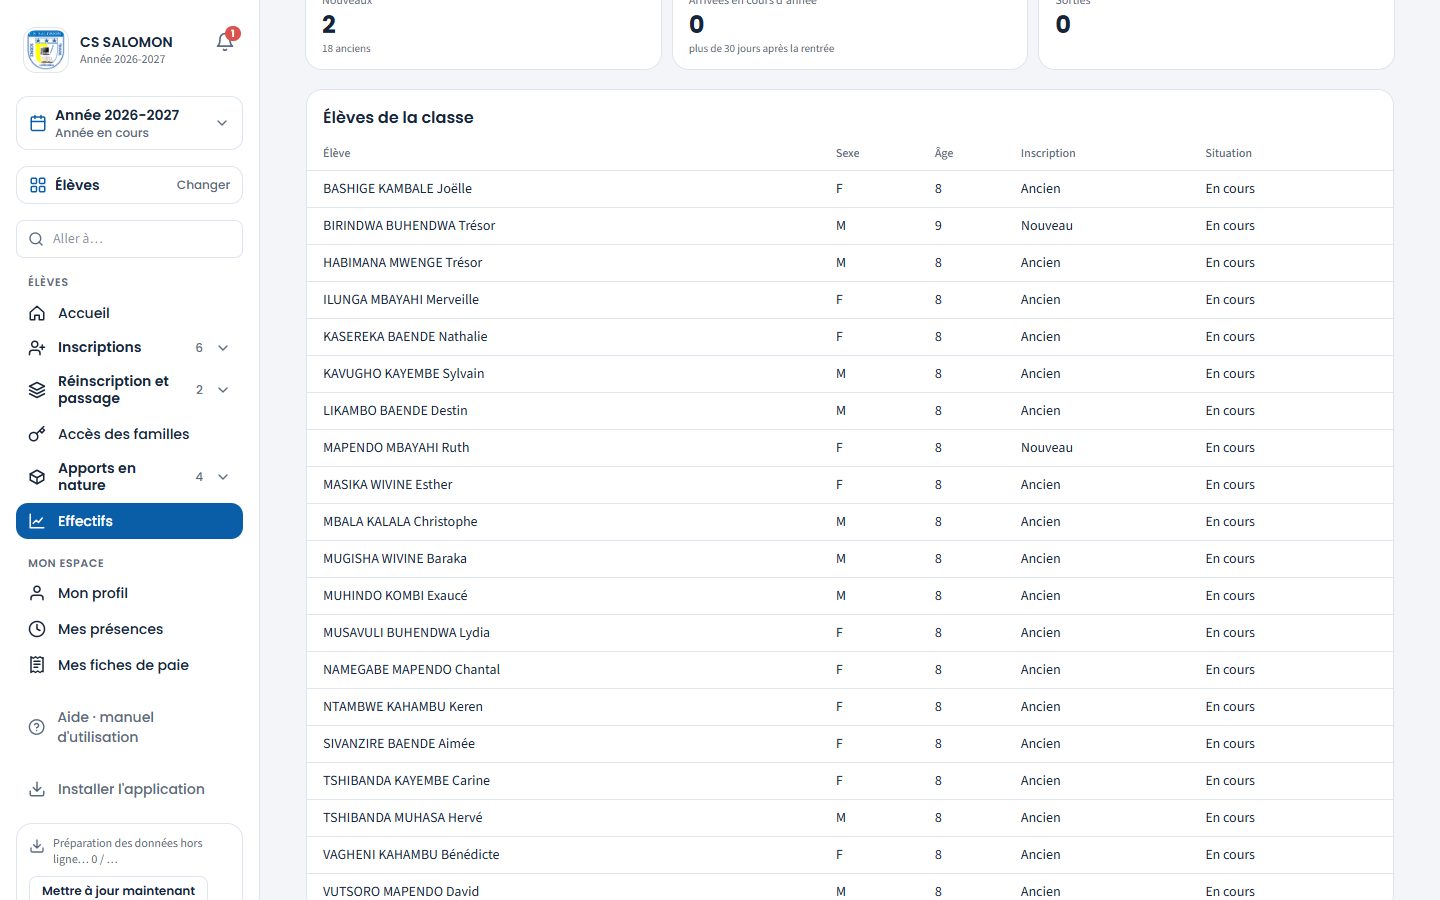
Task: Click the Réinscription et passage layers icon
Action: pyautogui.click(x=37, y=390)
